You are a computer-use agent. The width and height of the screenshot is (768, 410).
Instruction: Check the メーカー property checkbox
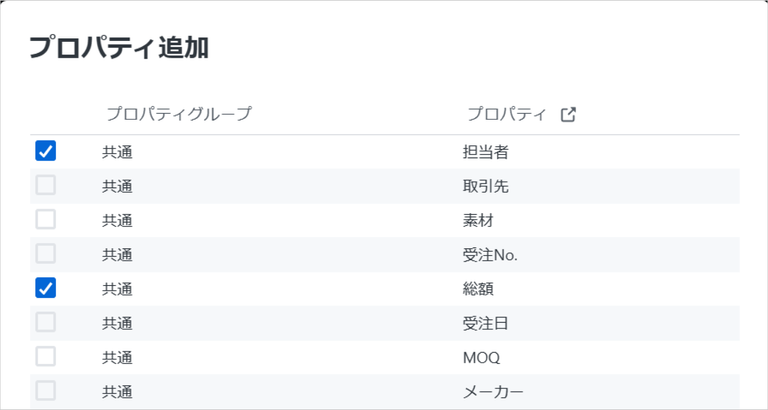click(46, 391)
